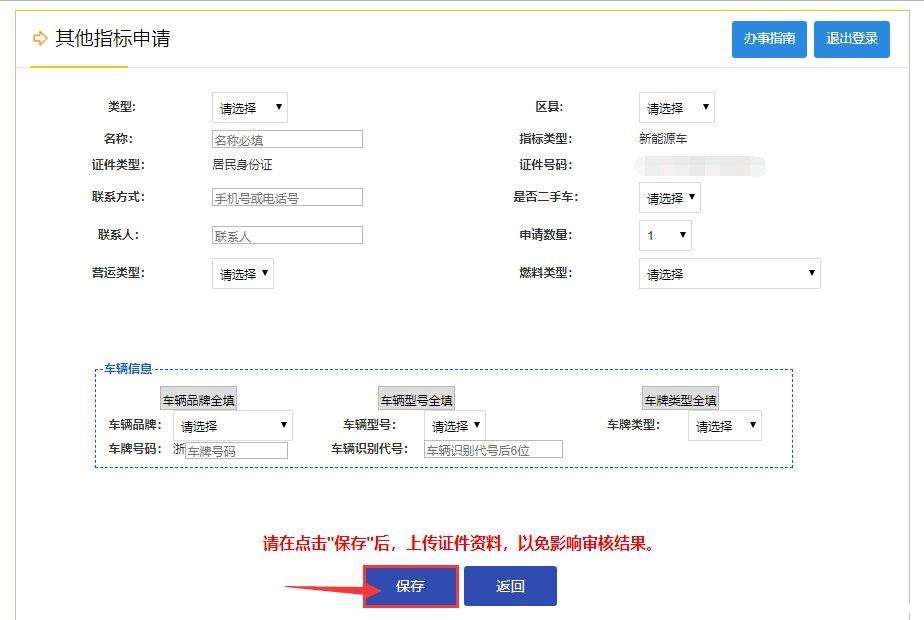Click the 其他指标申请 page title

113,38
